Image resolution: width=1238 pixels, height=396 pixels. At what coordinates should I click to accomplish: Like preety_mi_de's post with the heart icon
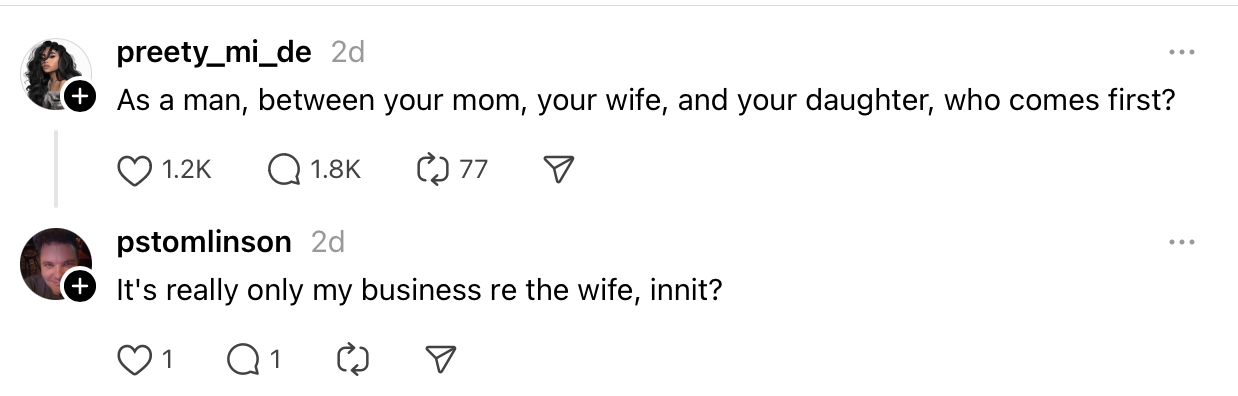click(x=134, y=170)
